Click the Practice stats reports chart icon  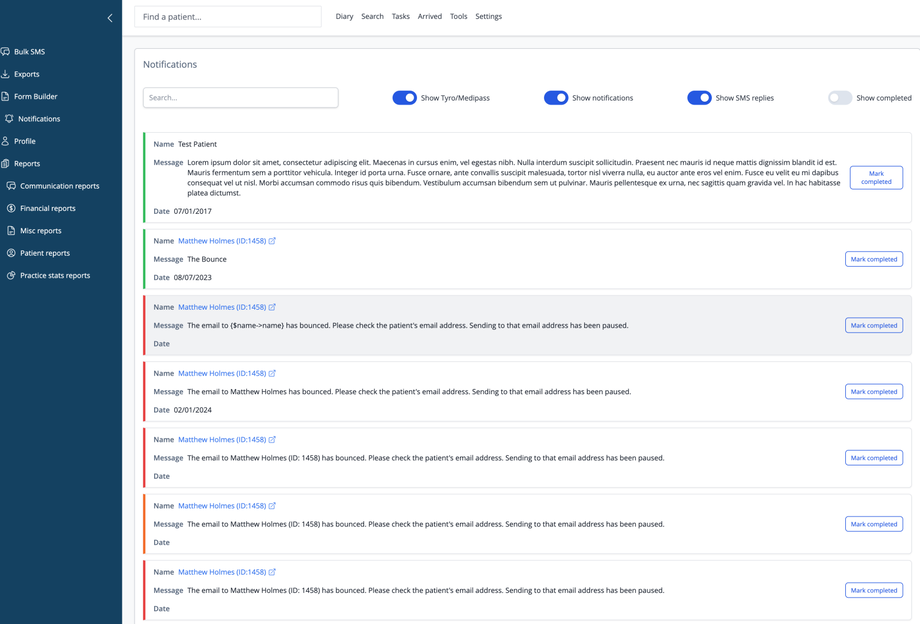coord(11,275)
